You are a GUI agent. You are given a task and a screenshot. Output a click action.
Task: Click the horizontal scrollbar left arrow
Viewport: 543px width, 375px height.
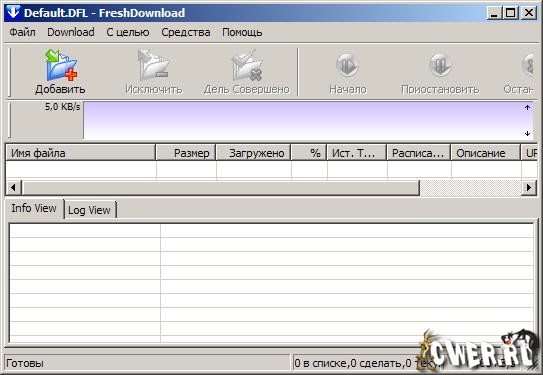[14, 188]
